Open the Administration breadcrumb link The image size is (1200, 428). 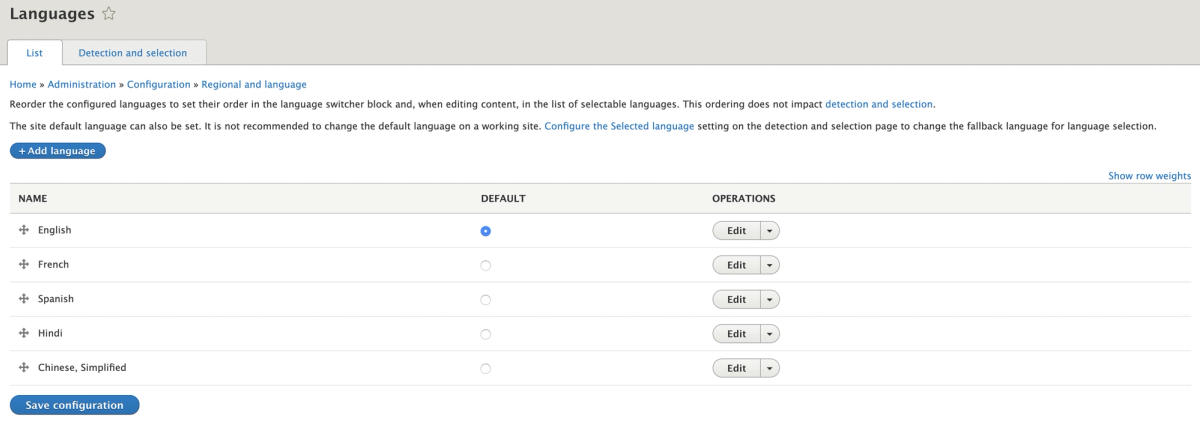tap(82, 85)
